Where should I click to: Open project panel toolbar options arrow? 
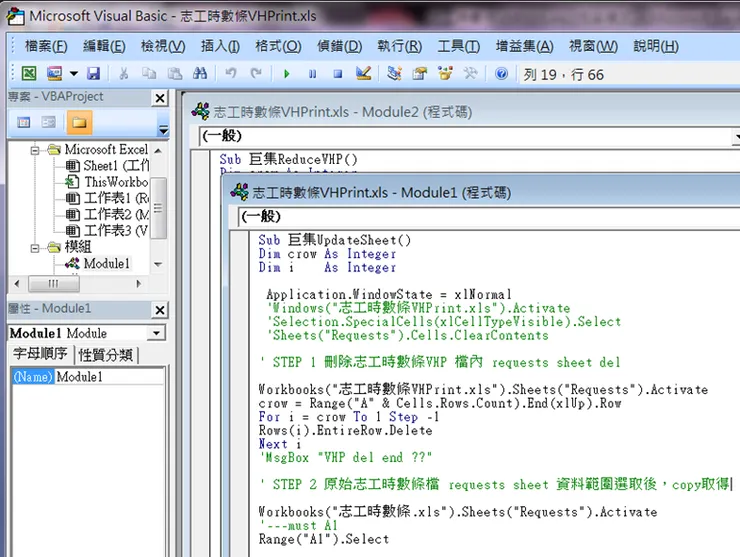163,128
